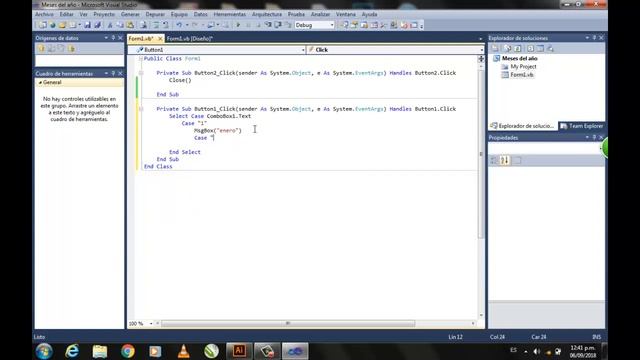Open the Archivo menu

tap(44, 14)
